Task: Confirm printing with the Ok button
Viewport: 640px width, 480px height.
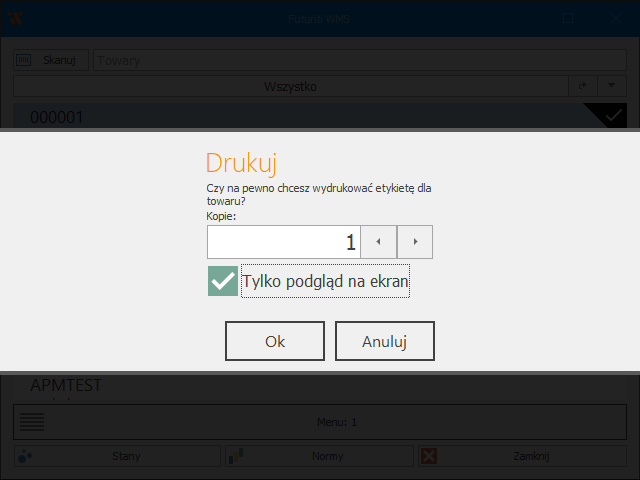Action: (x=275, y=341)
